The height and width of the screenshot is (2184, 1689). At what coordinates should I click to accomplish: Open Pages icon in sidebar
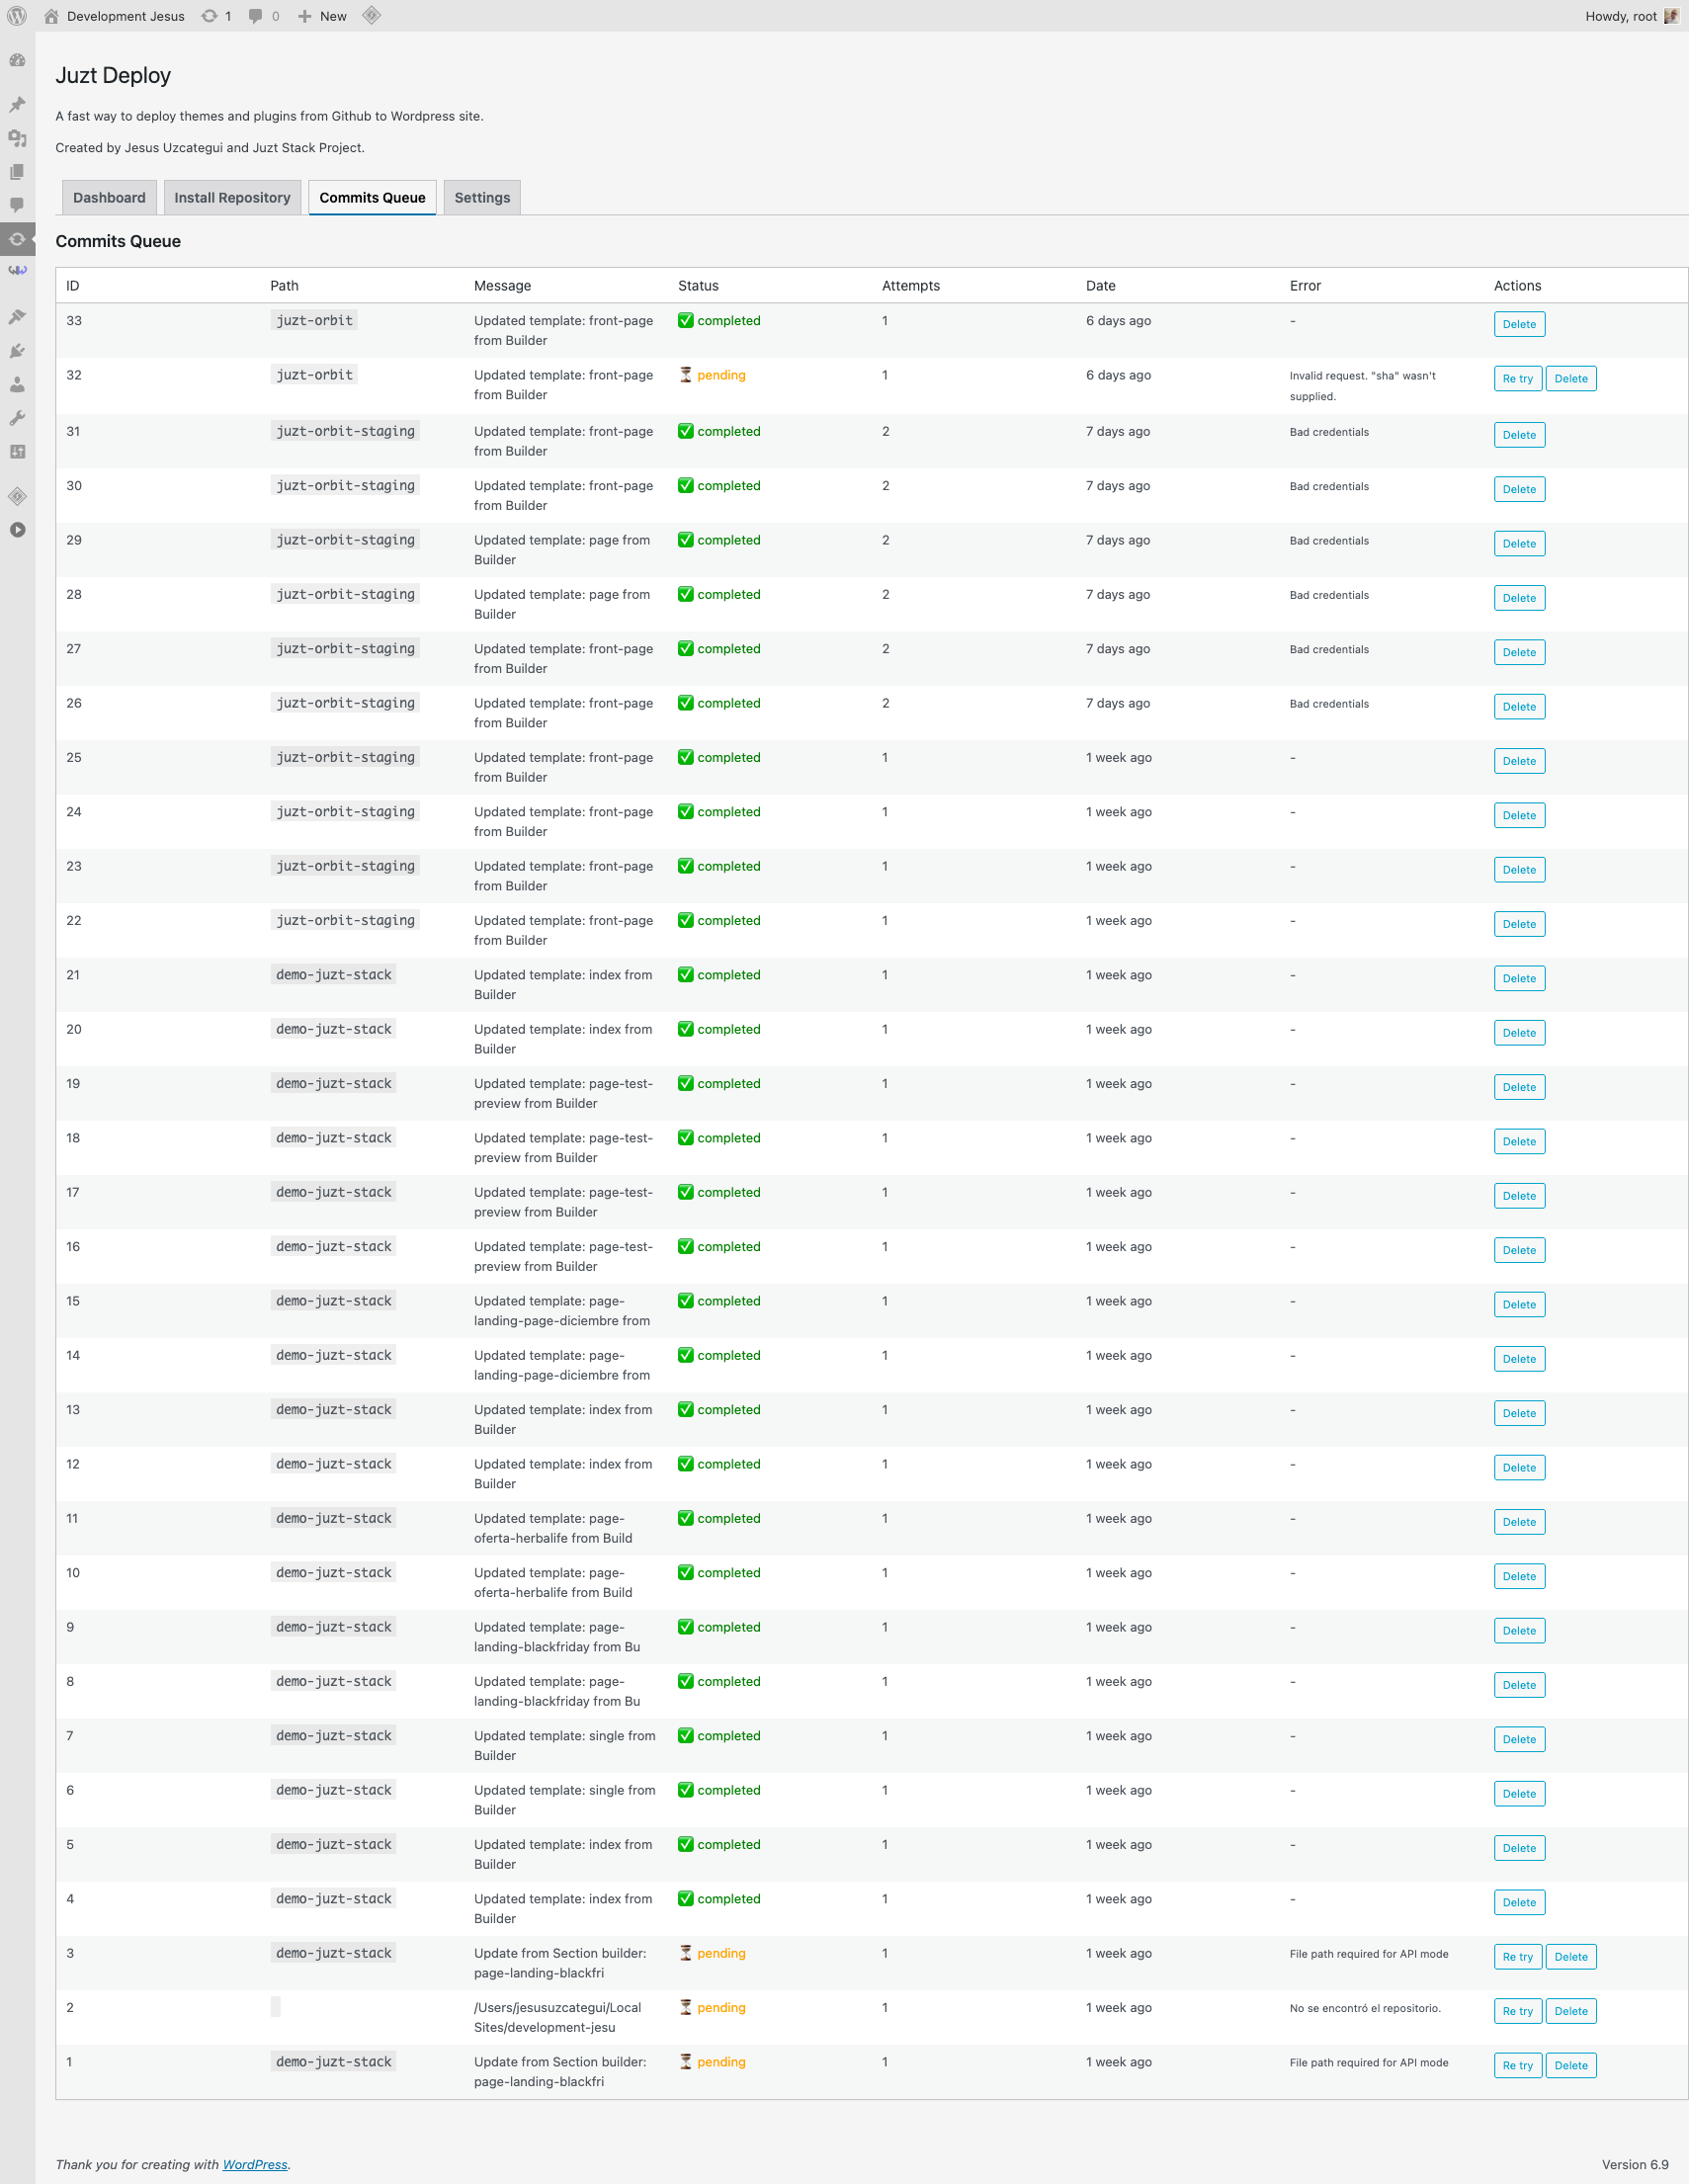[x=17, y=172]
